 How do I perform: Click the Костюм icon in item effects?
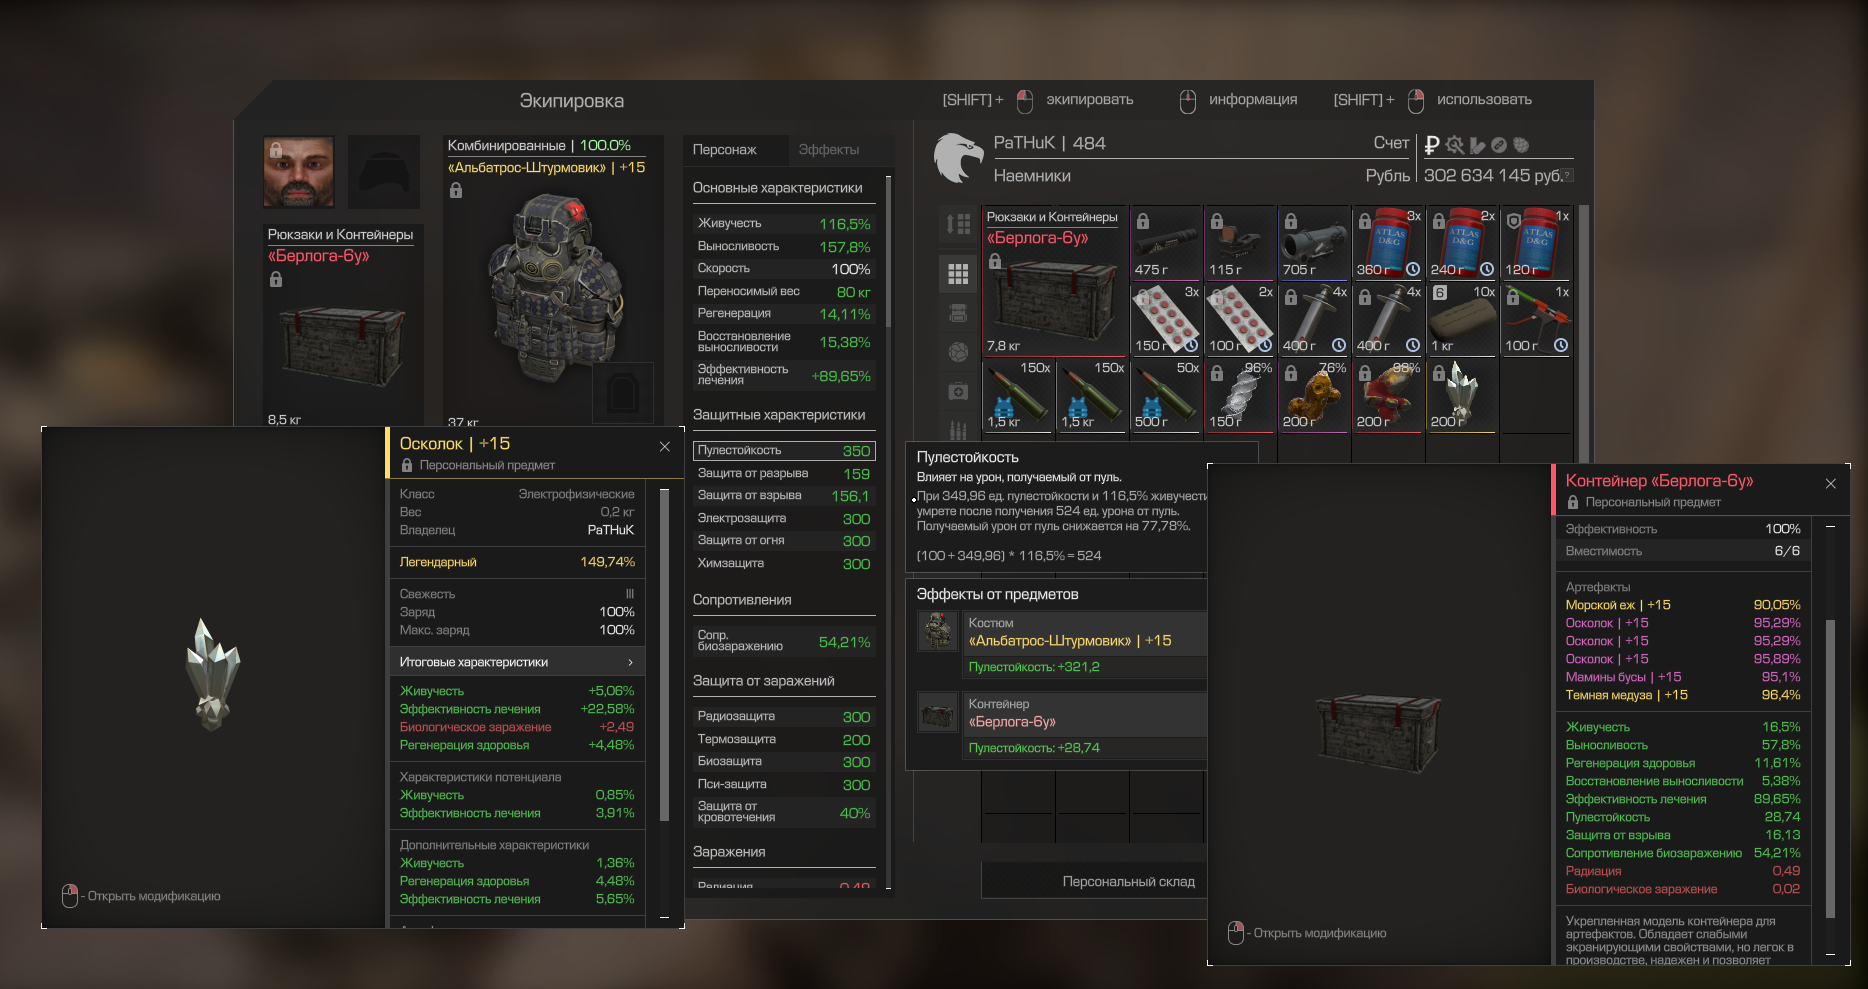click(x=938, y=632)
